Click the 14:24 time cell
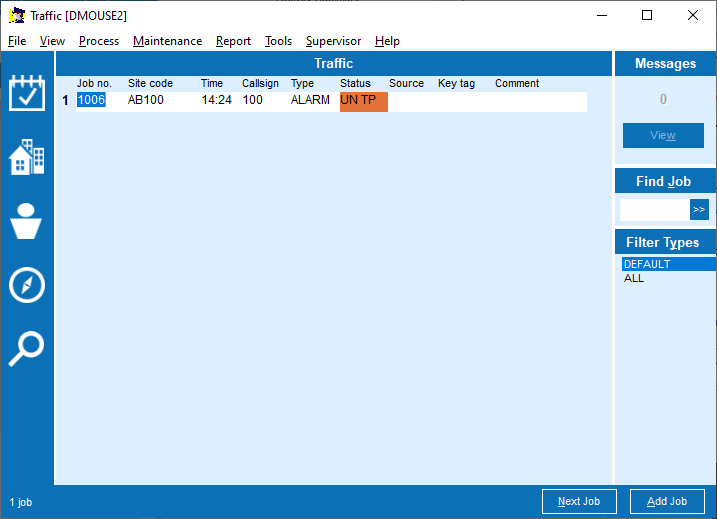 point(217,100)
